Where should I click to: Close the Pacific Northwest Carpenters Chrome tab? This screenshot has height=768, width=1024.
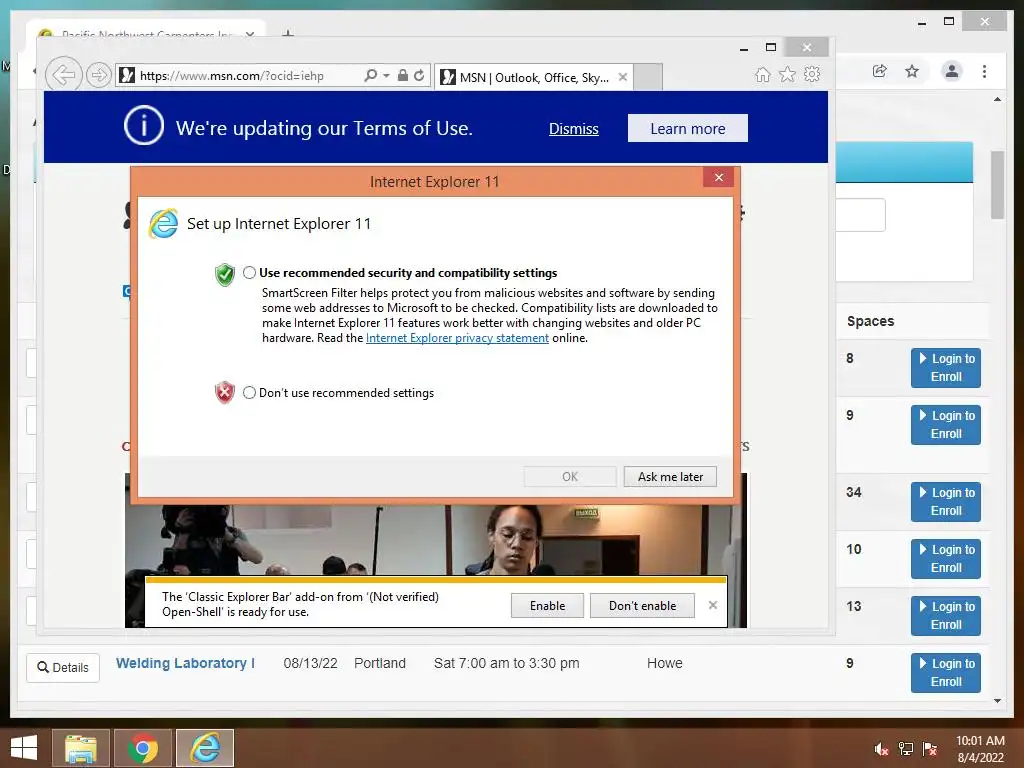click(250, 34)
